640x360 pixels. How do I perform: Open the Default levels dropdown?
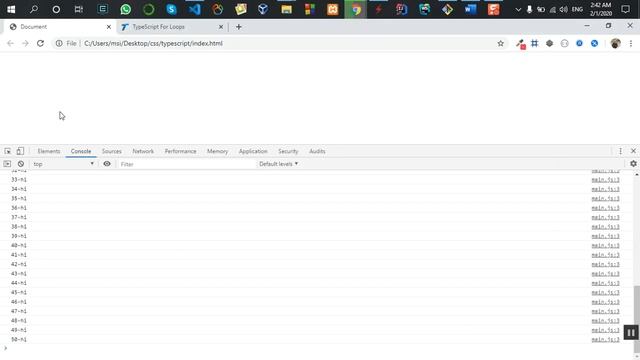click(278, 164)
